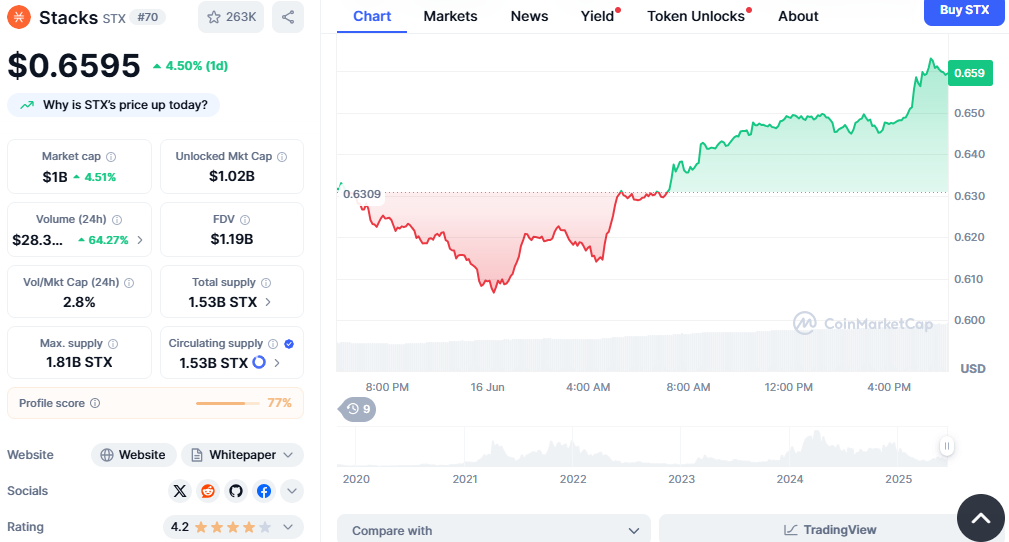1009x542 pixels.
Task: Click the chart range slider handle
Action: pos(946,446)
